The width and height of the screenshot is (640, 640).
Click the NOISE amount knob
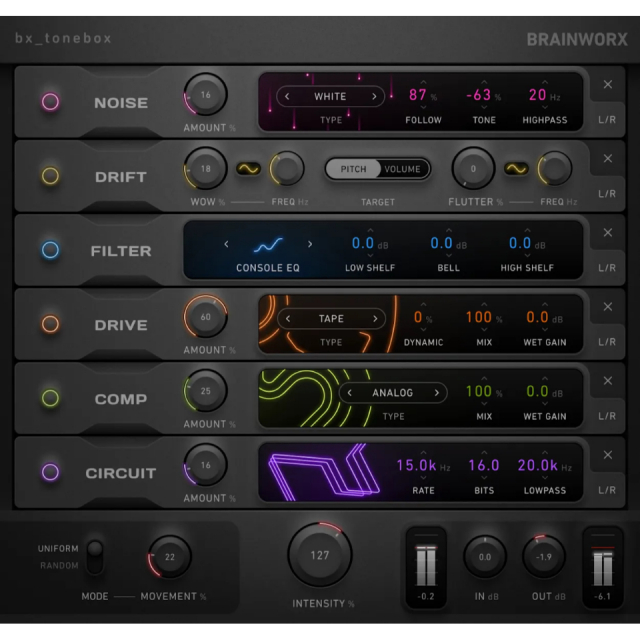[x=205, y=95]
